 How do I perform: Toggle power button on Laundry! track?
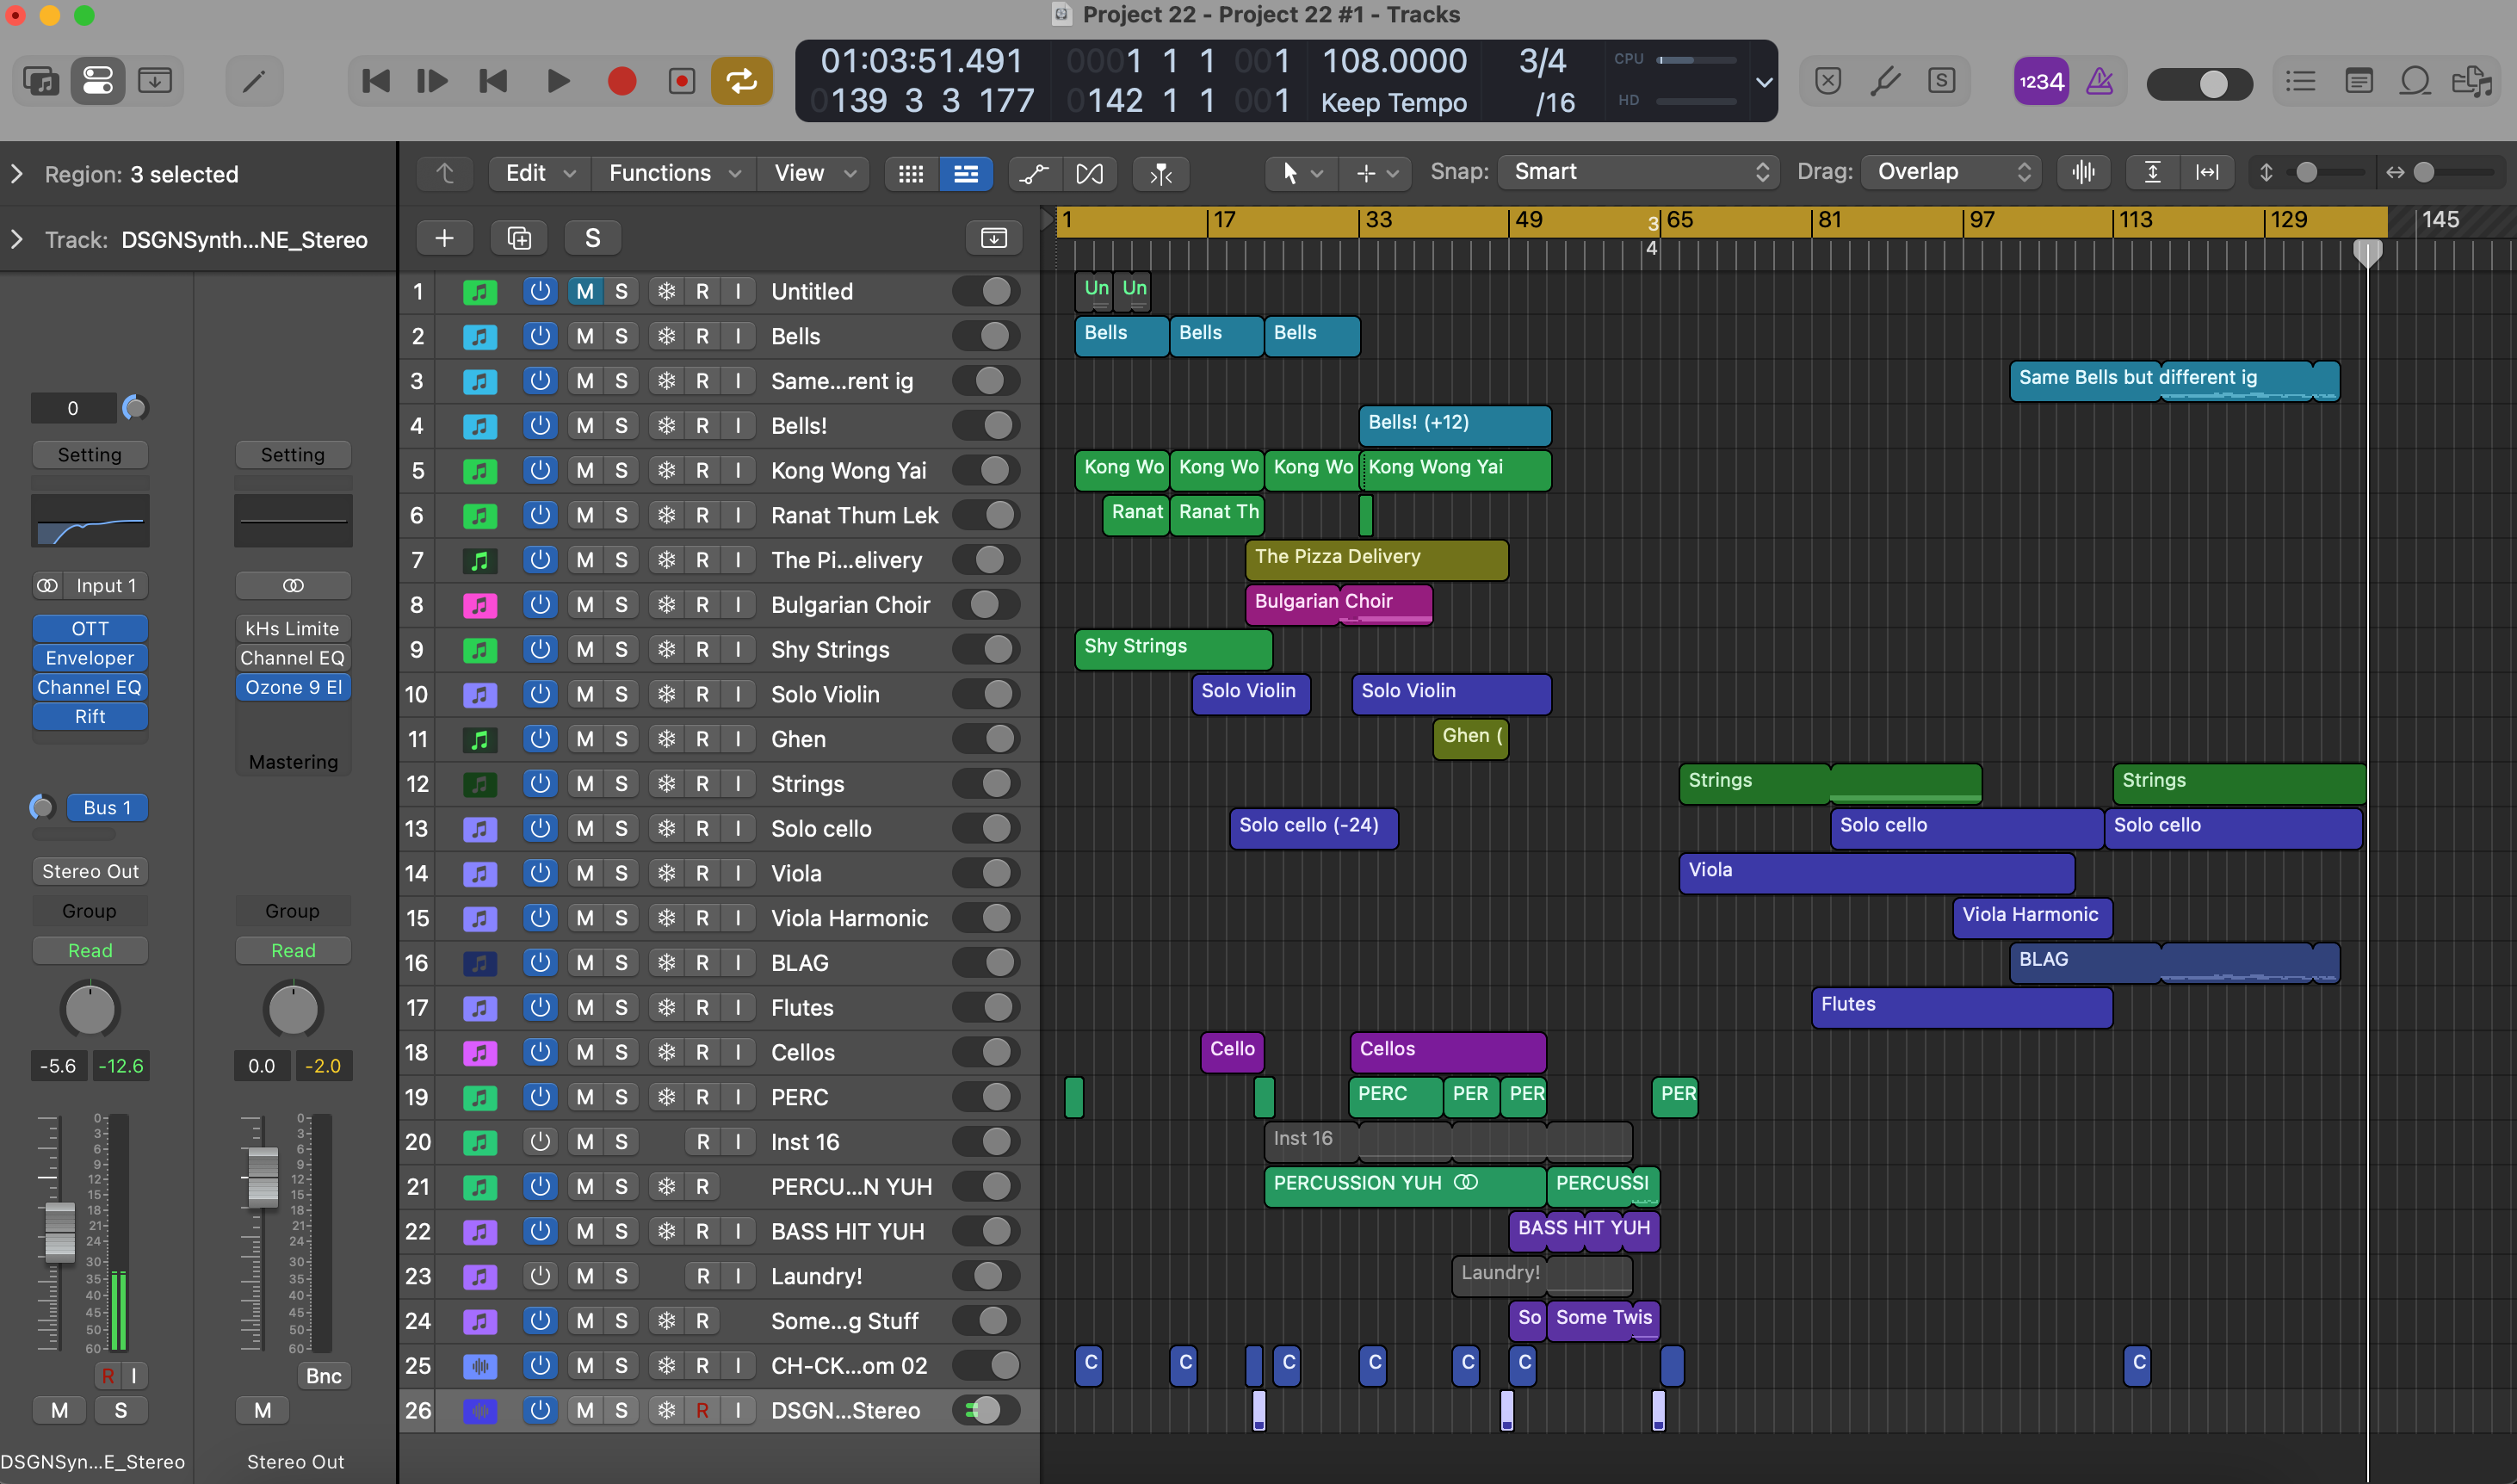point(540,1276)
